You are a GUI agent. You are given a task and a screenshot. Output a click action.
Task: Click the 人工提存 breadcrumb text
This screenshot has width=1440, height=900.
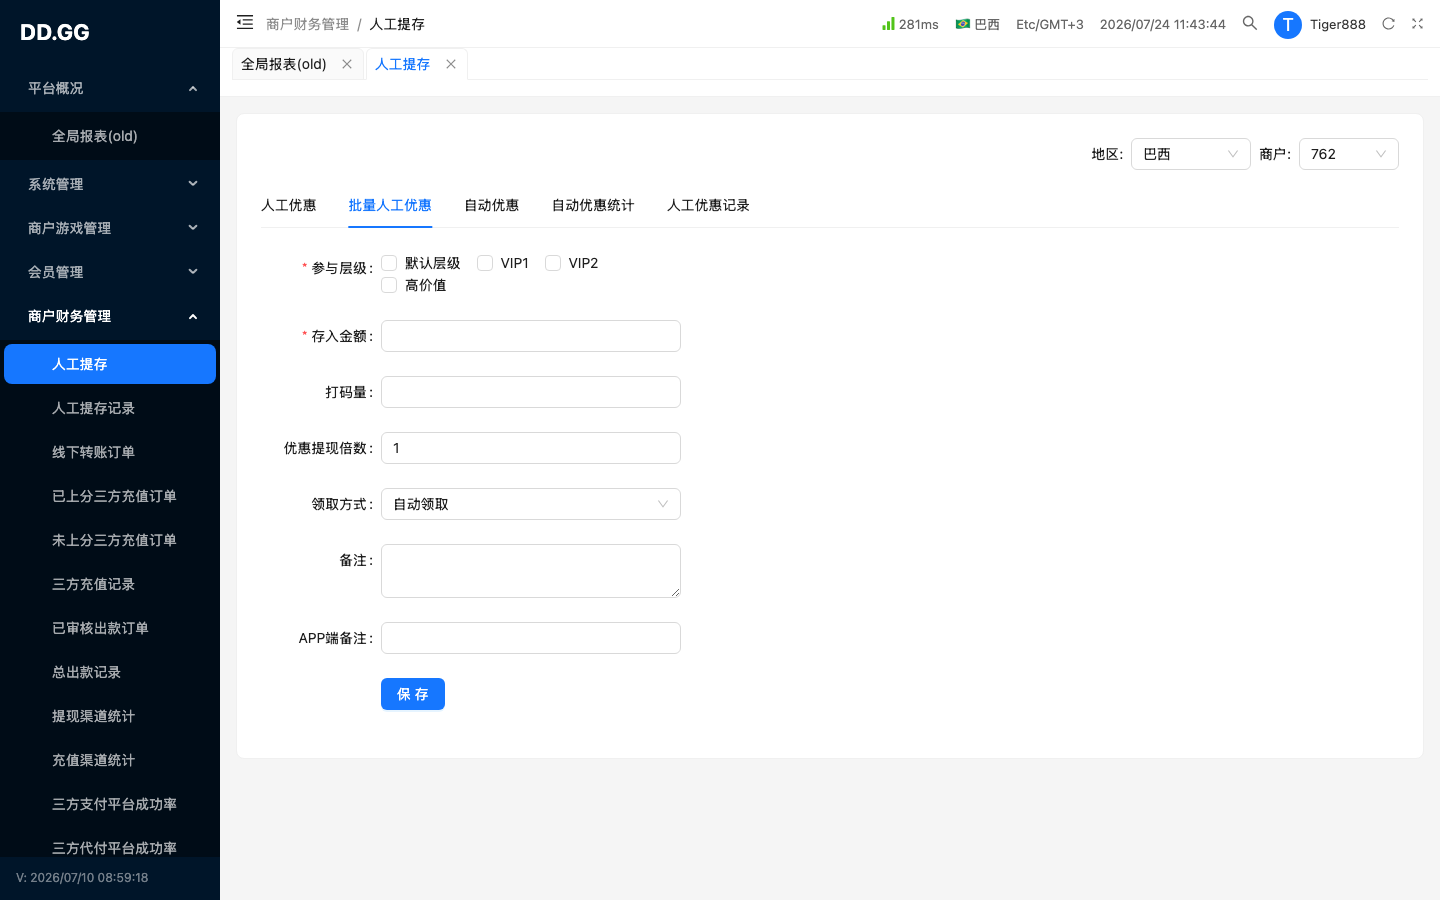(397, 24)
